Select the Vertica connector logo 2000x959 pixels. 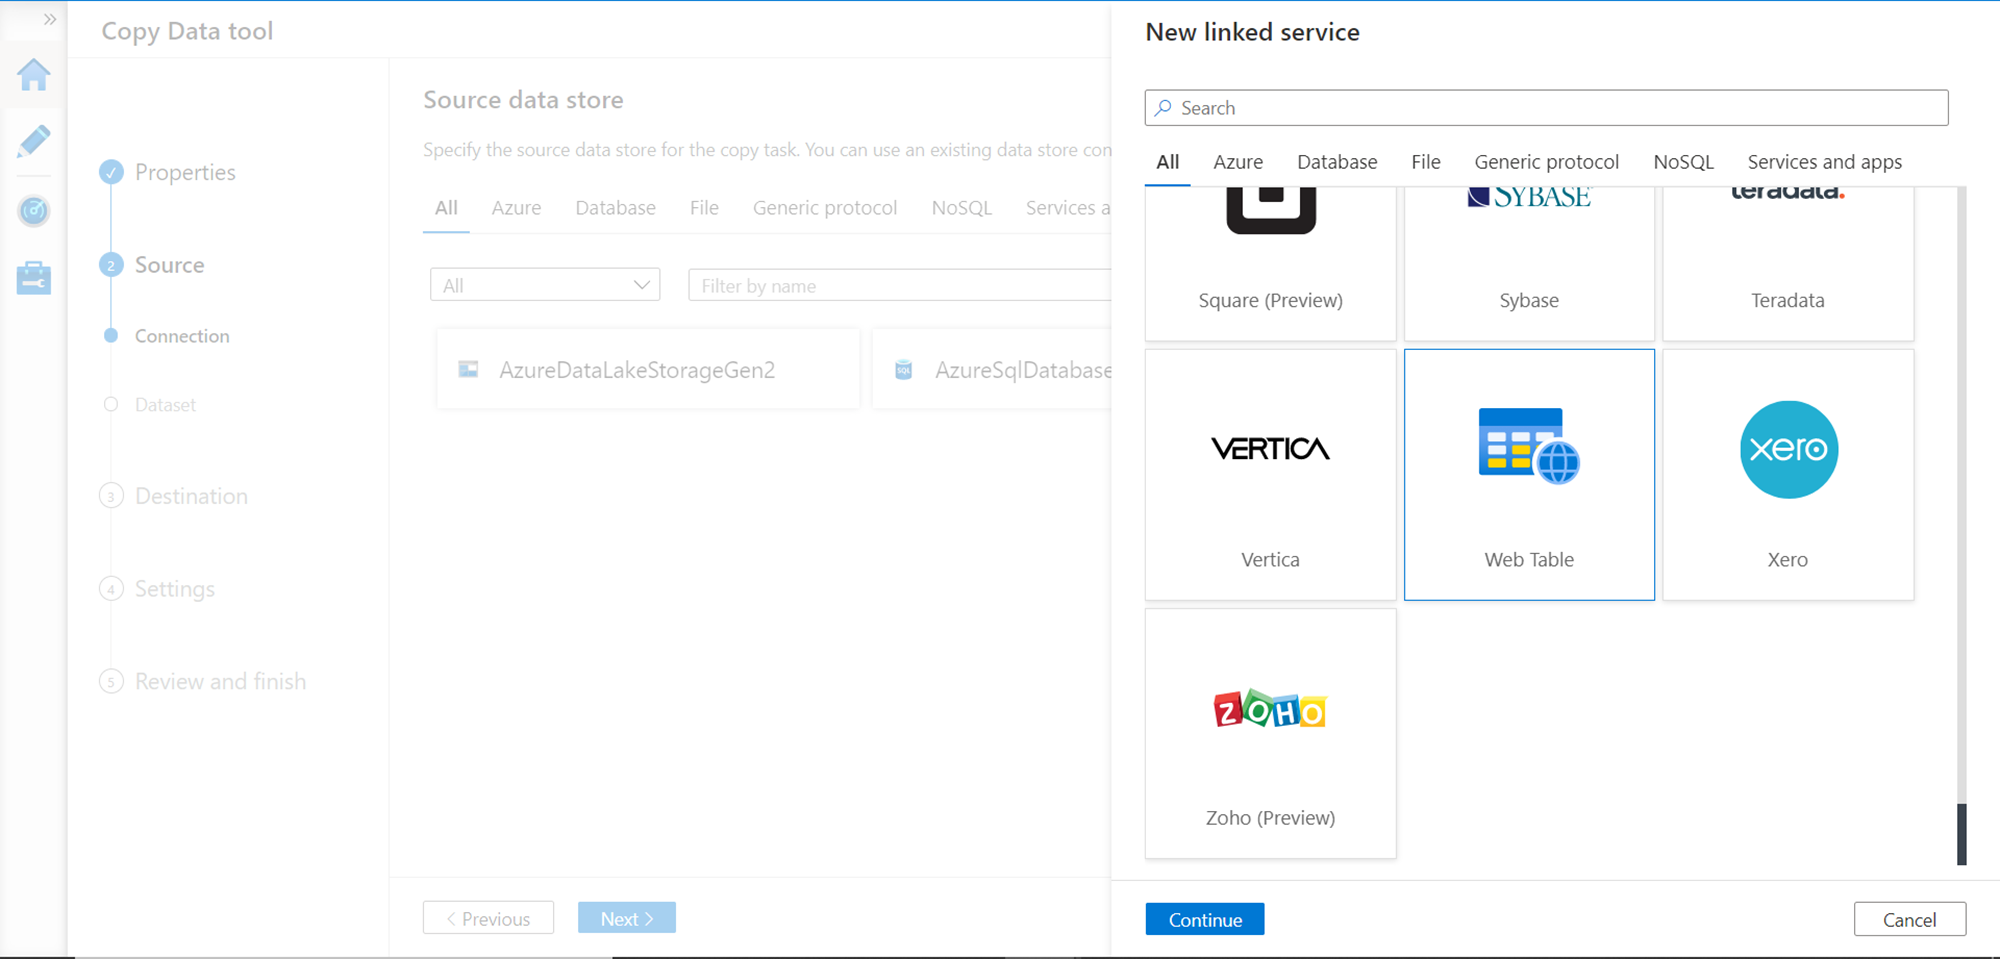[x=1270, y=449]
